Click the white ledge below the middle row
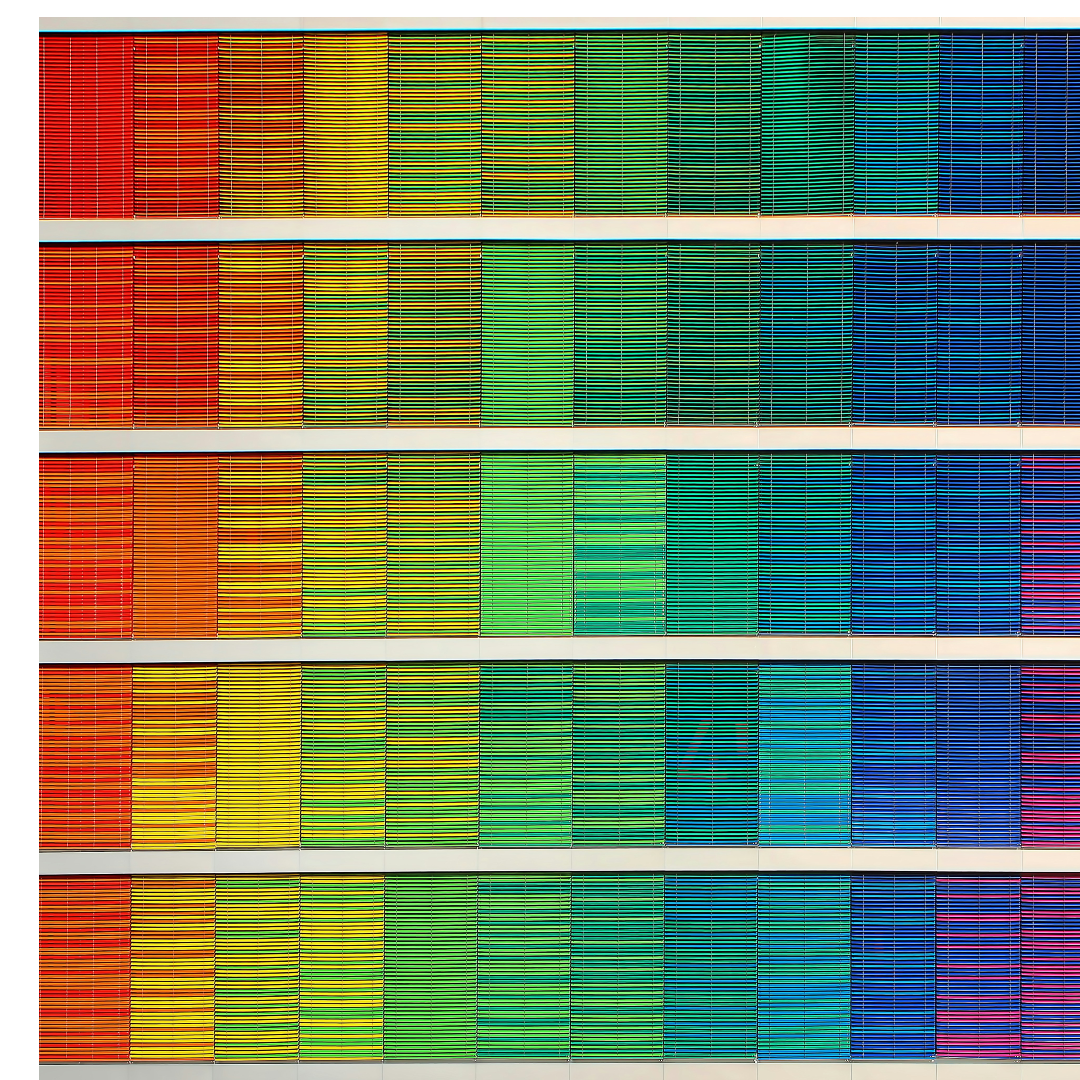 [x=560, y=651]
